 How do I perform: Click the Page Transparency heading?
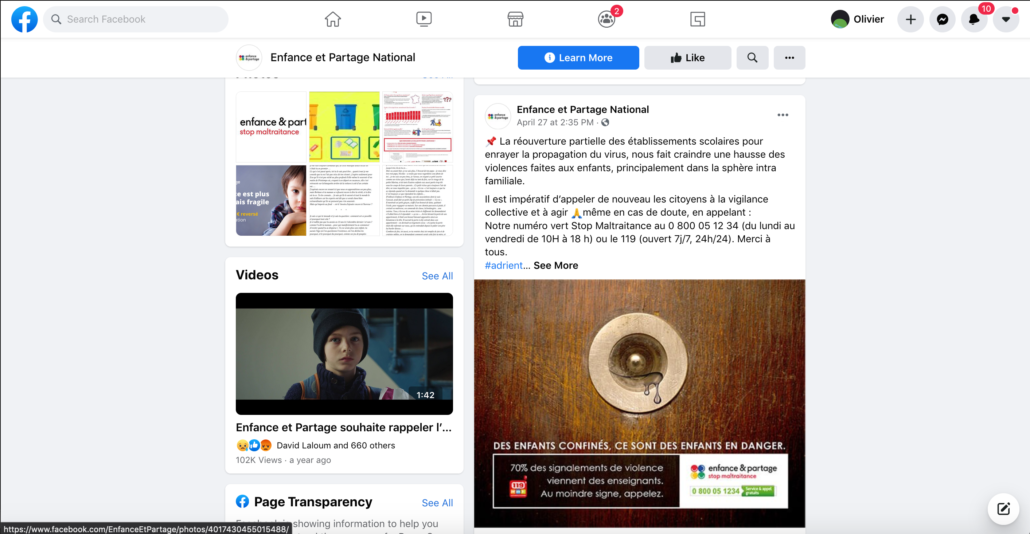(313, 502)
